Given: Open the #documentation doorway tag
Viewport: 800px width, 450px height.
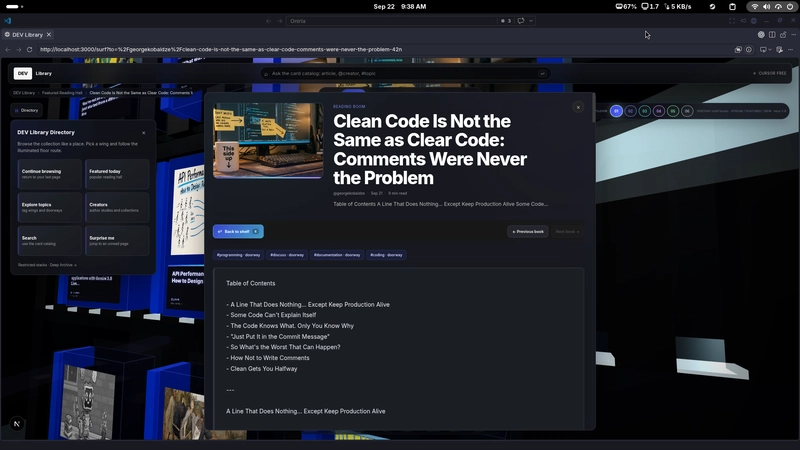Looking at the screenshot, I should click(337, 255).
